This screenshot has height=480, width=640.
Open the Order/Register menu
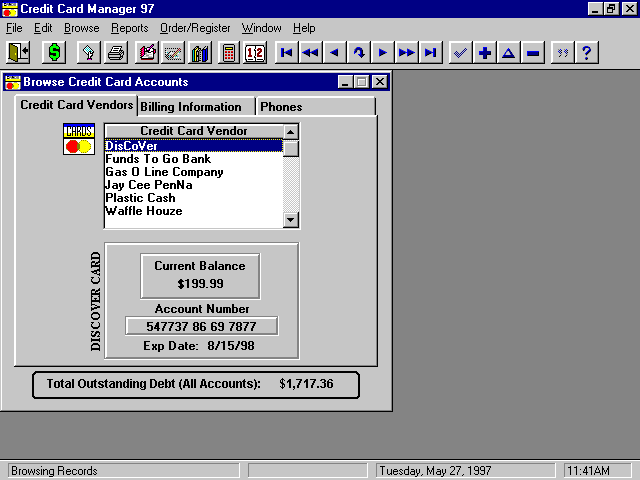click(x=195, y=28)
